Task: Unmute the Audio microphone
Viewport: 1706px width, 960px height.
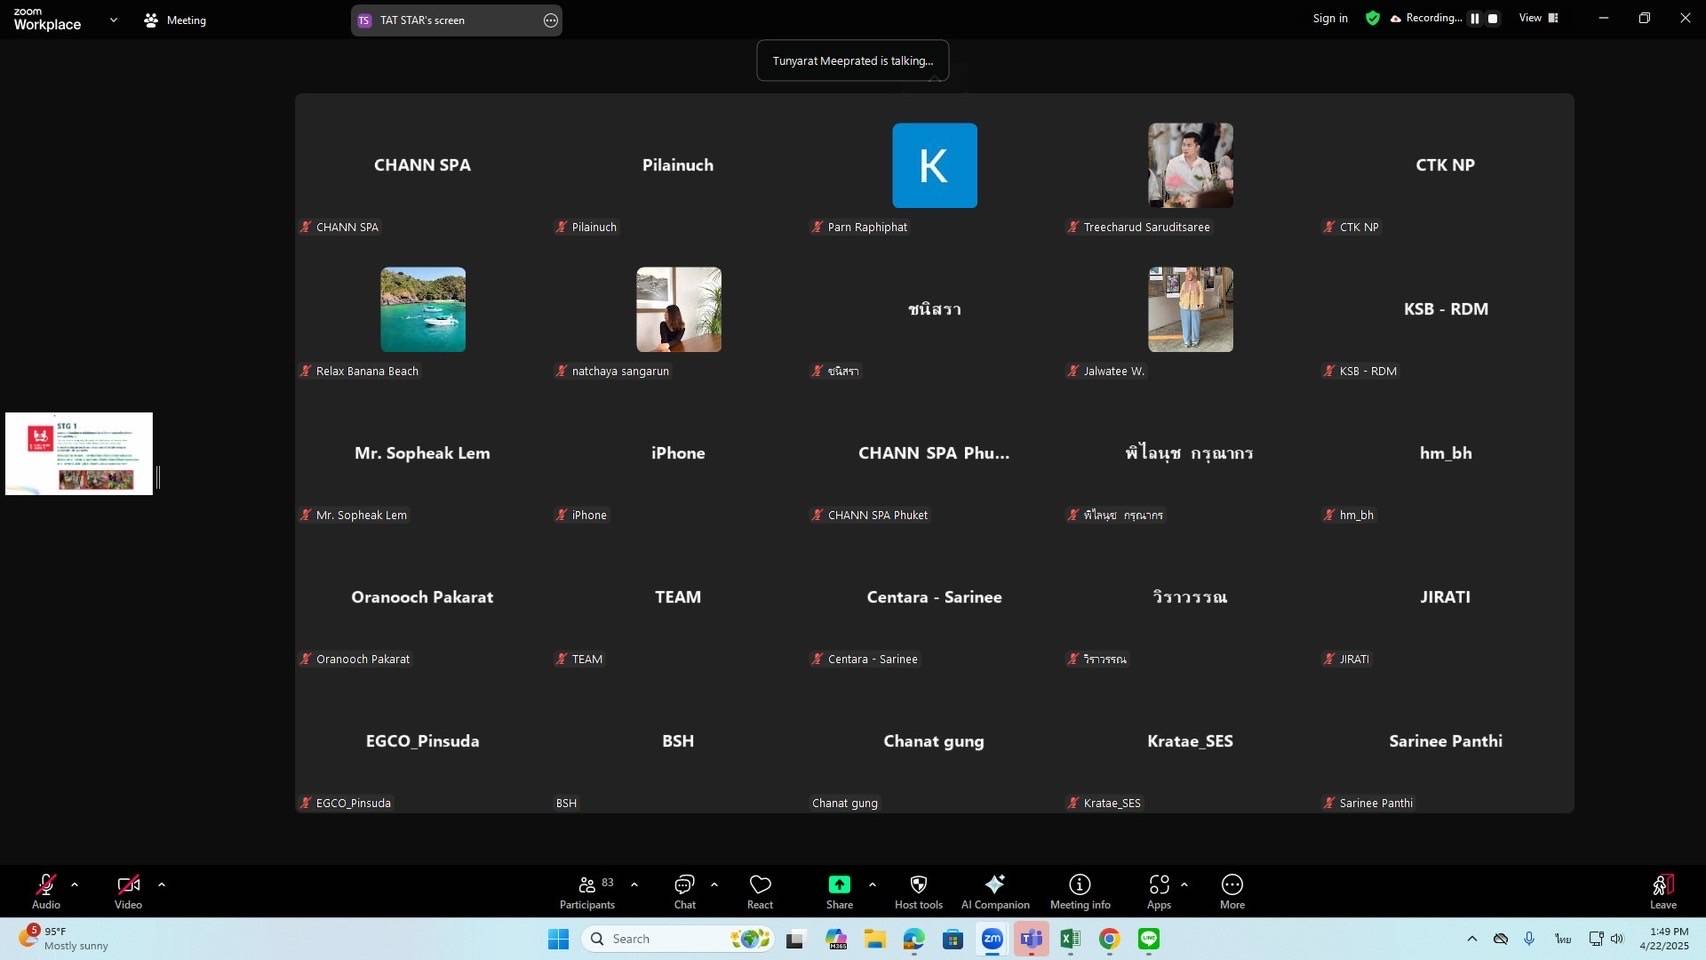Action: coord(46,892)
